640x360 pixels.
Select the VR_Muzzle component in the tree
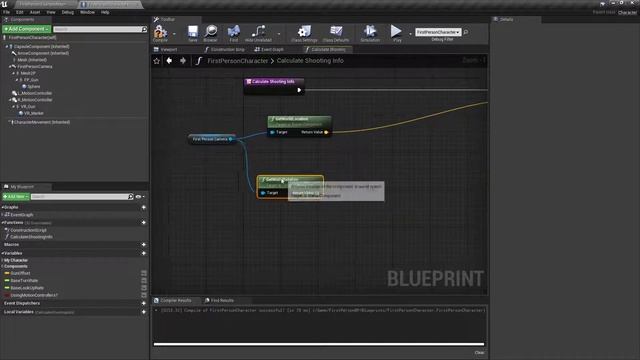pyautogui.click(x=33, y=113)
